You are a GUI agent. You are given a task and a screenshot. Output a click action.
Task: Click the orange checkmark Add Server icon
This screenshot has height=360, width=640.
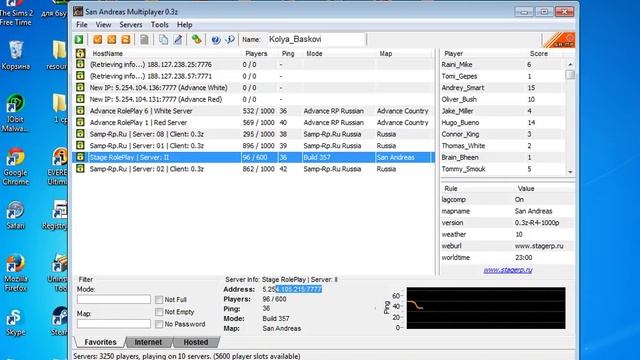(x=98, y=40)
